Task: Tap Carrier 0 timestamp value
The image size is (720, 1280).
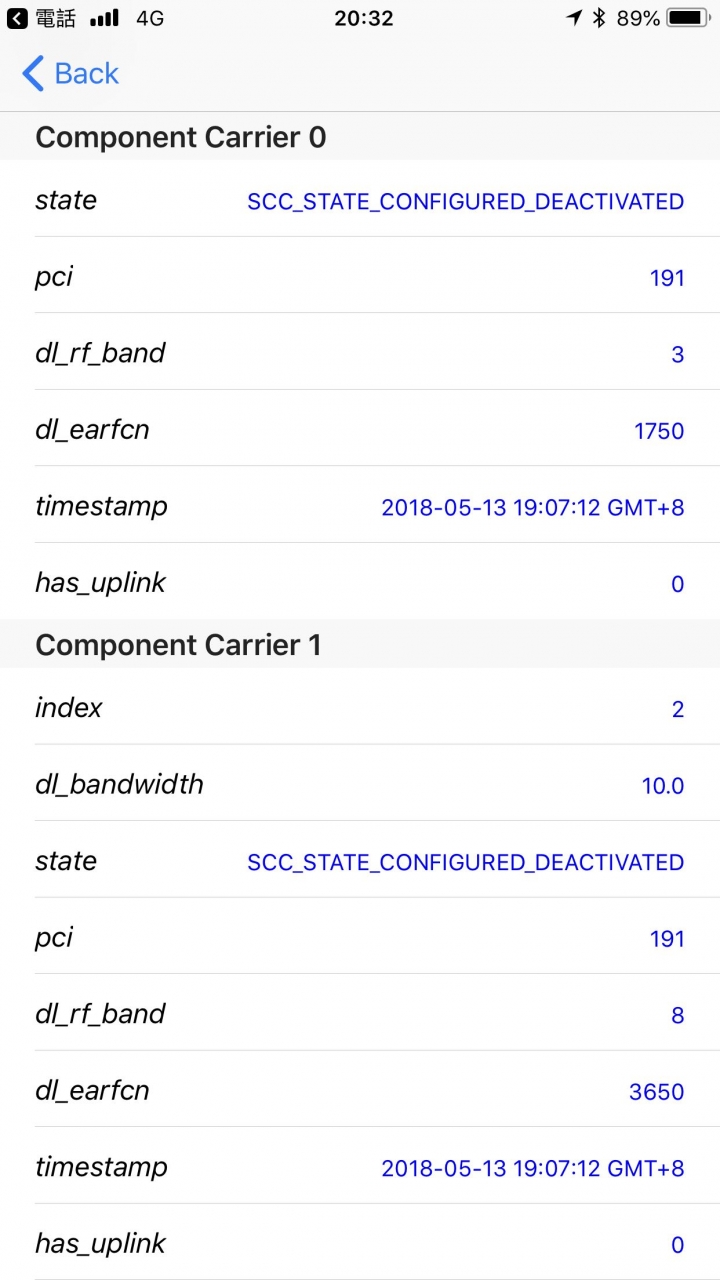Action: pyautogui.click(x=532, y=507)
